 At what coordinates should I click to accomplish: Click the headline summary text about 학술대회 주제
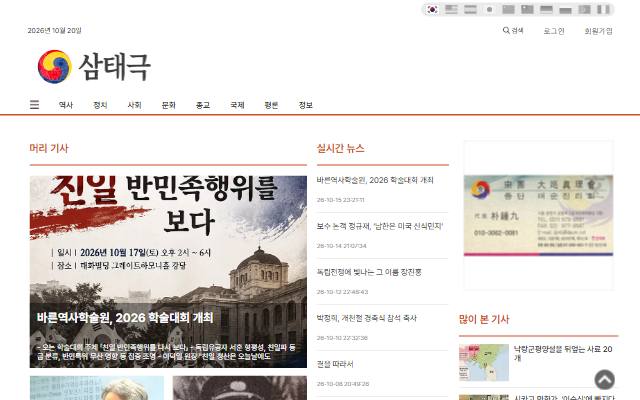167,352
